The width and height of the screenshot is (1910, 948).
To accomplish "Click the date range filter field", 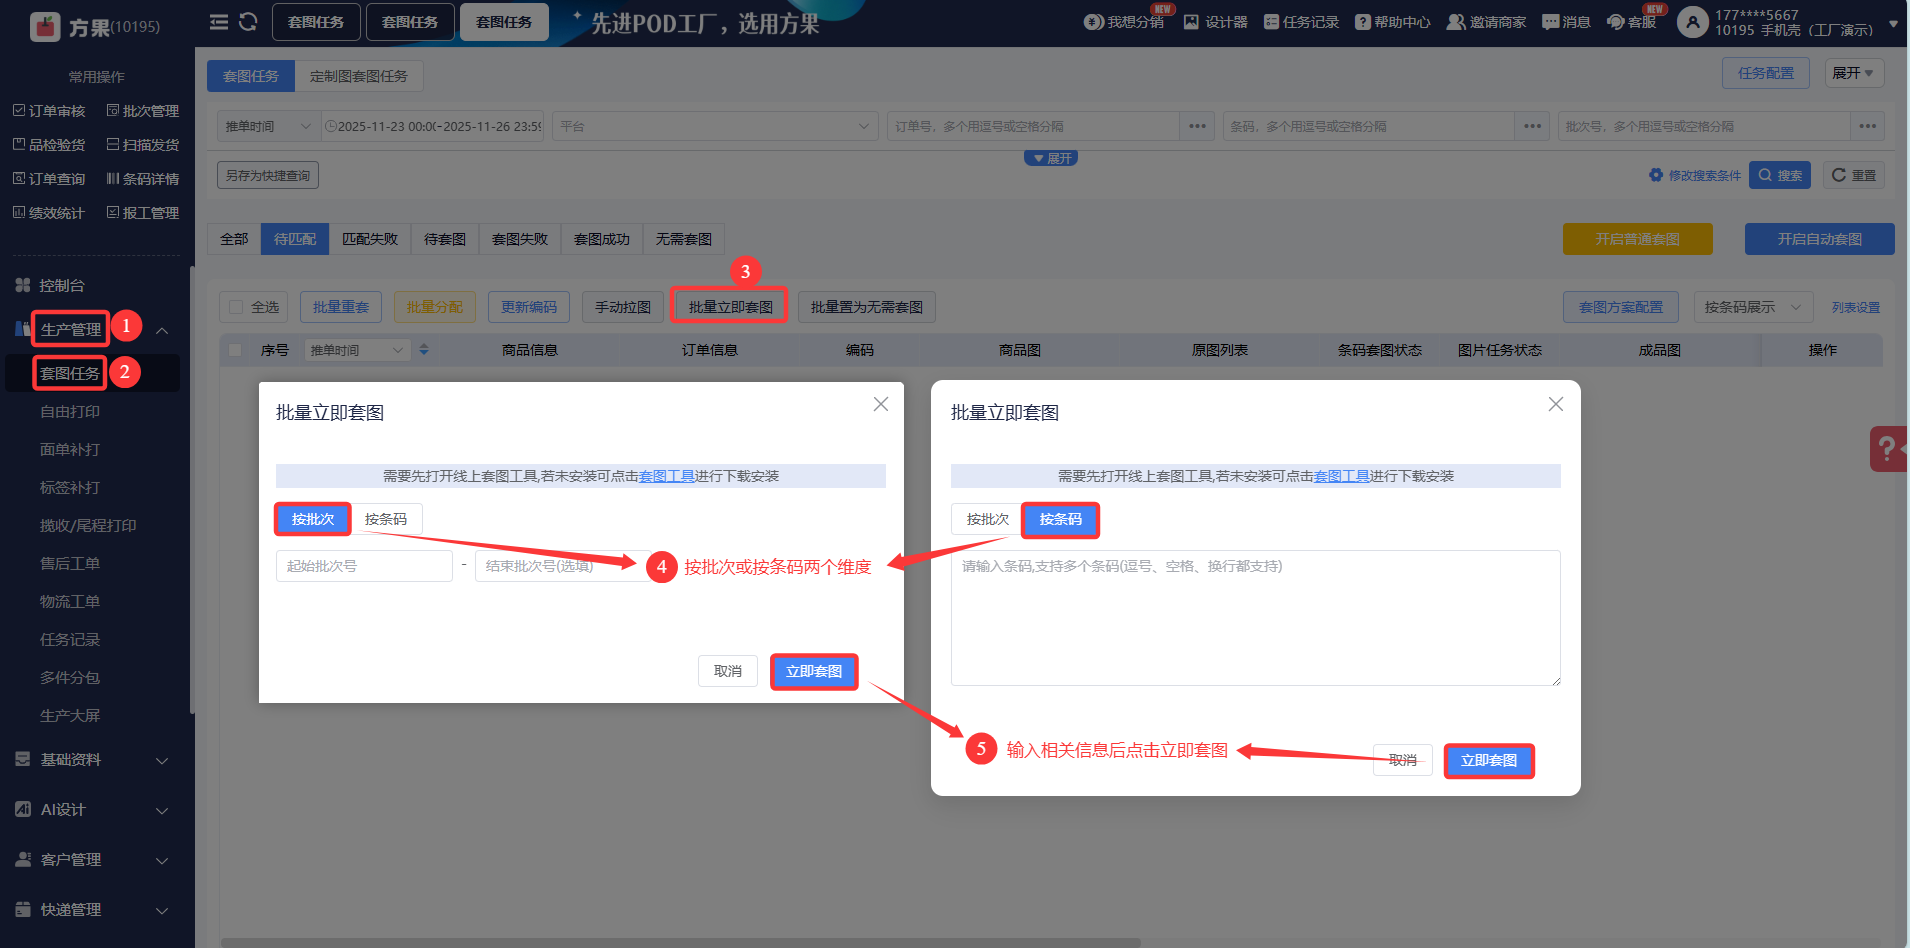I will coord(433,126).
